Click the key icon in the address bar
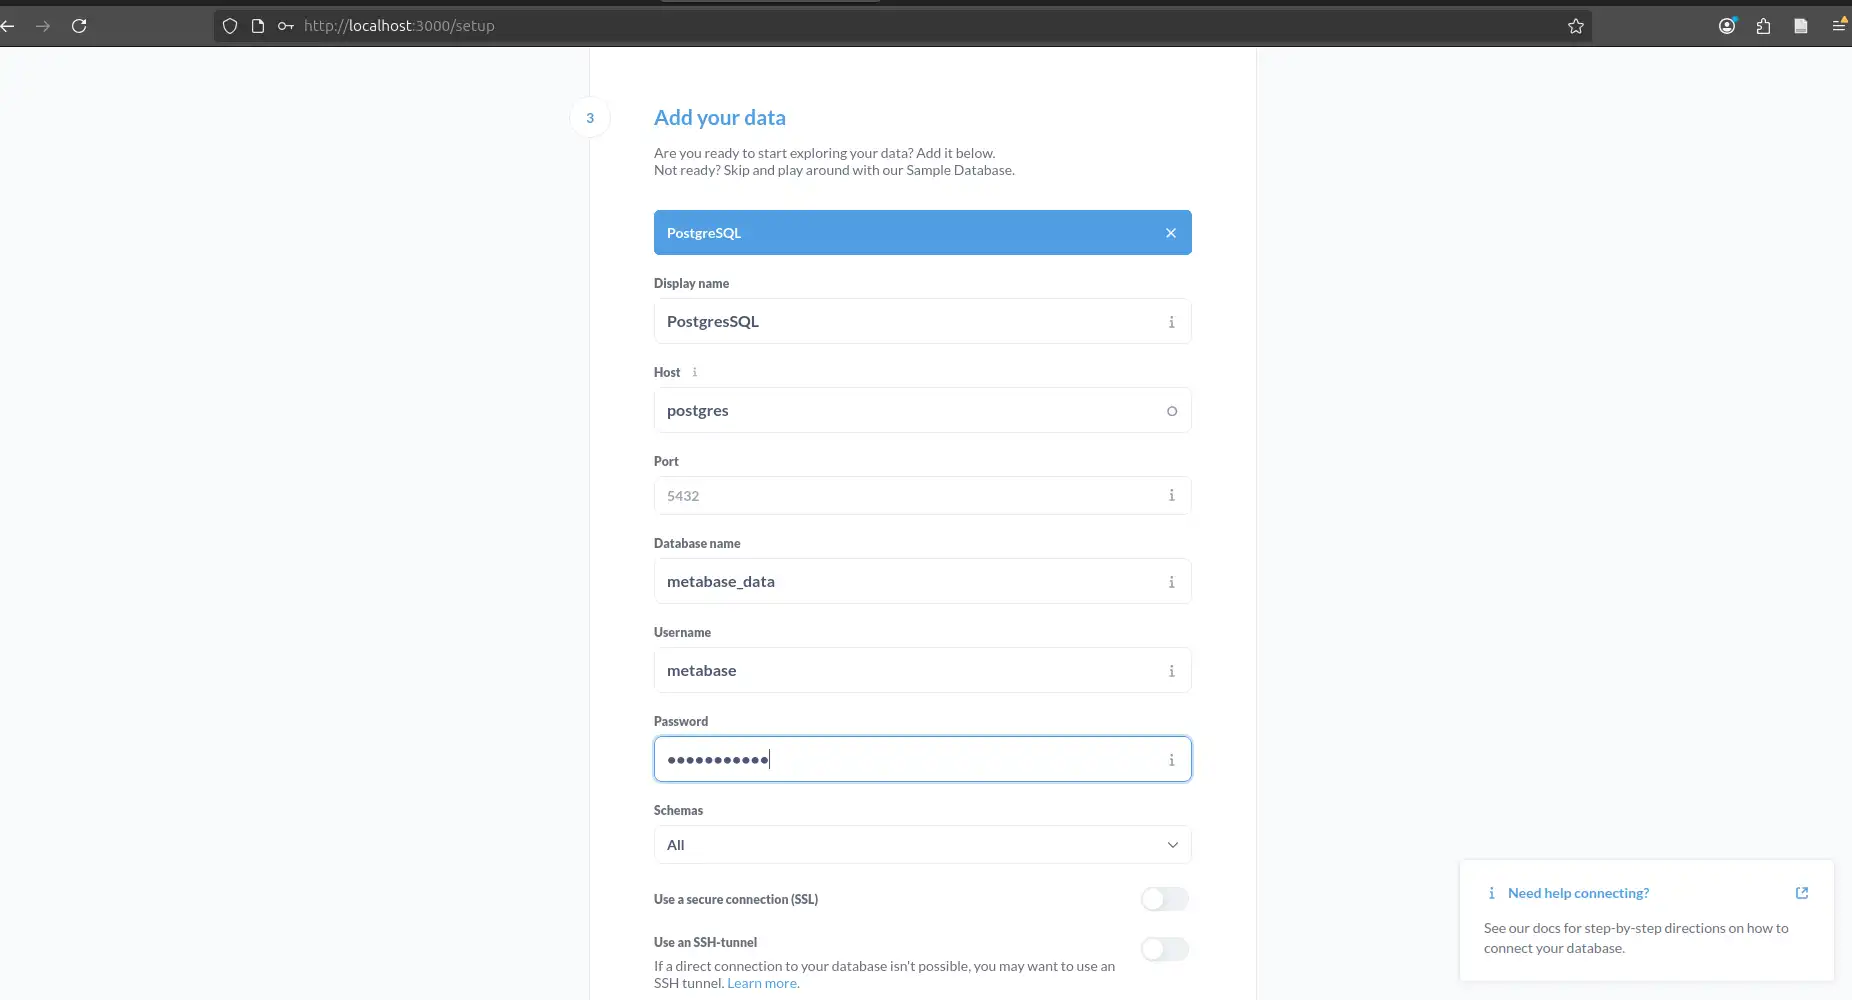Image resolution: width=1852 pixels, height=1000 pixels. click(286, 26)
